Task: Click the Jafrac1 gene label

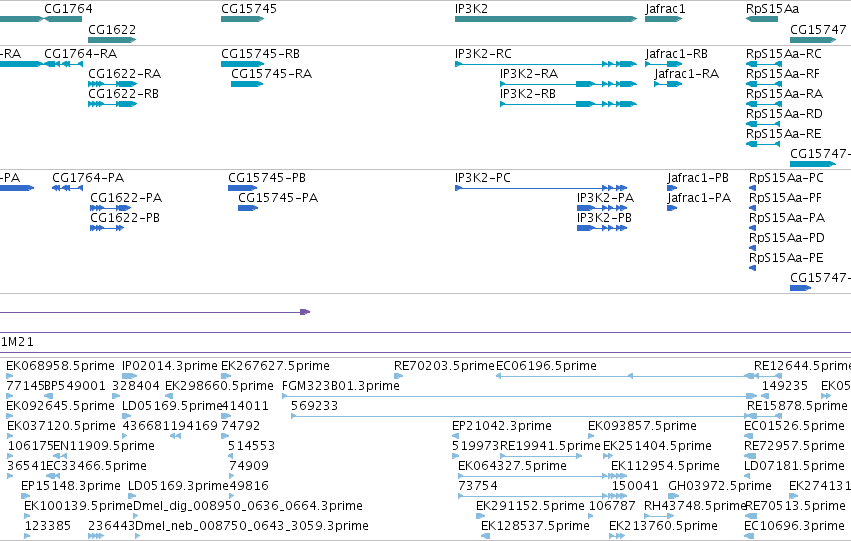Action: pyautogui.click(x=665, y=9)
